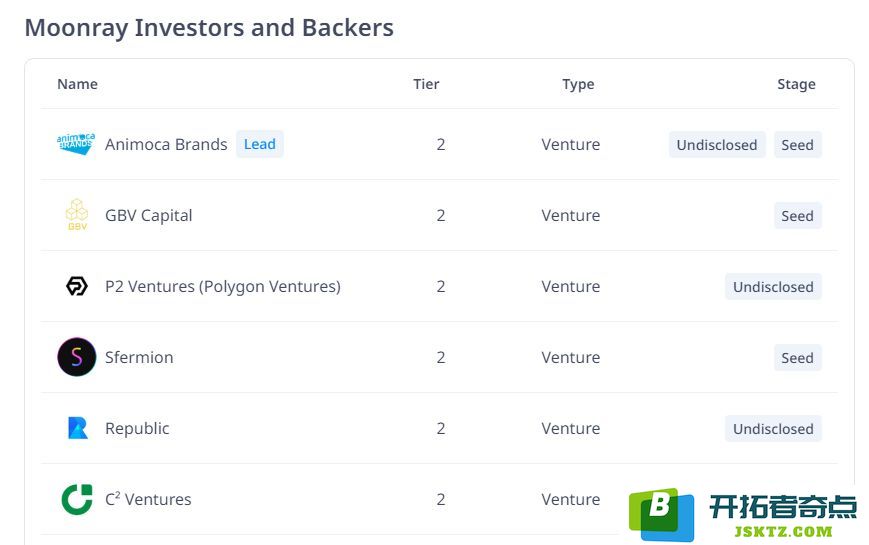
Task: Sort by the Stage column header
Action: click(796, 84)
